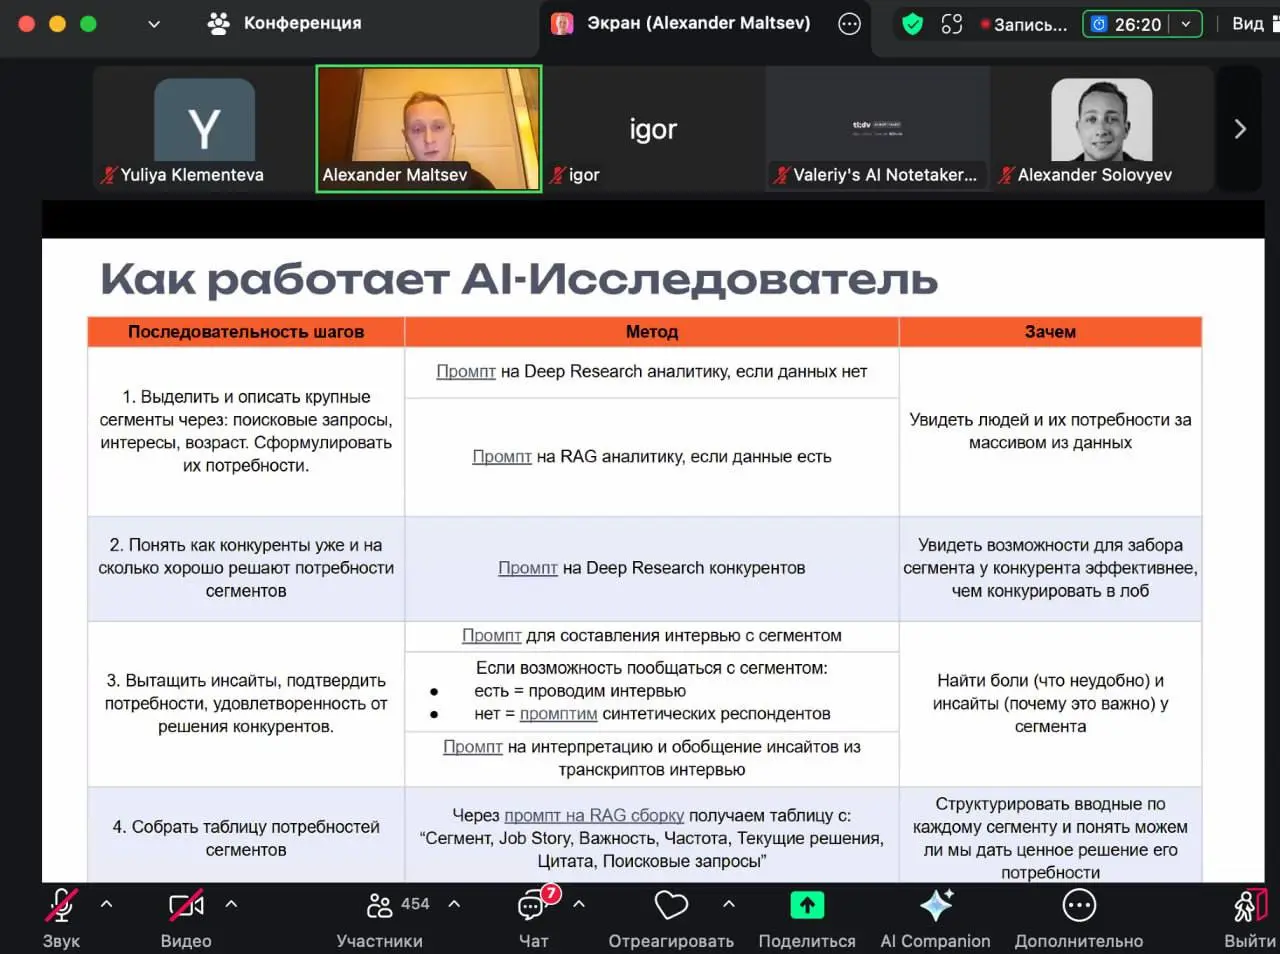Click apps icon next to shield

pos(952,24)
